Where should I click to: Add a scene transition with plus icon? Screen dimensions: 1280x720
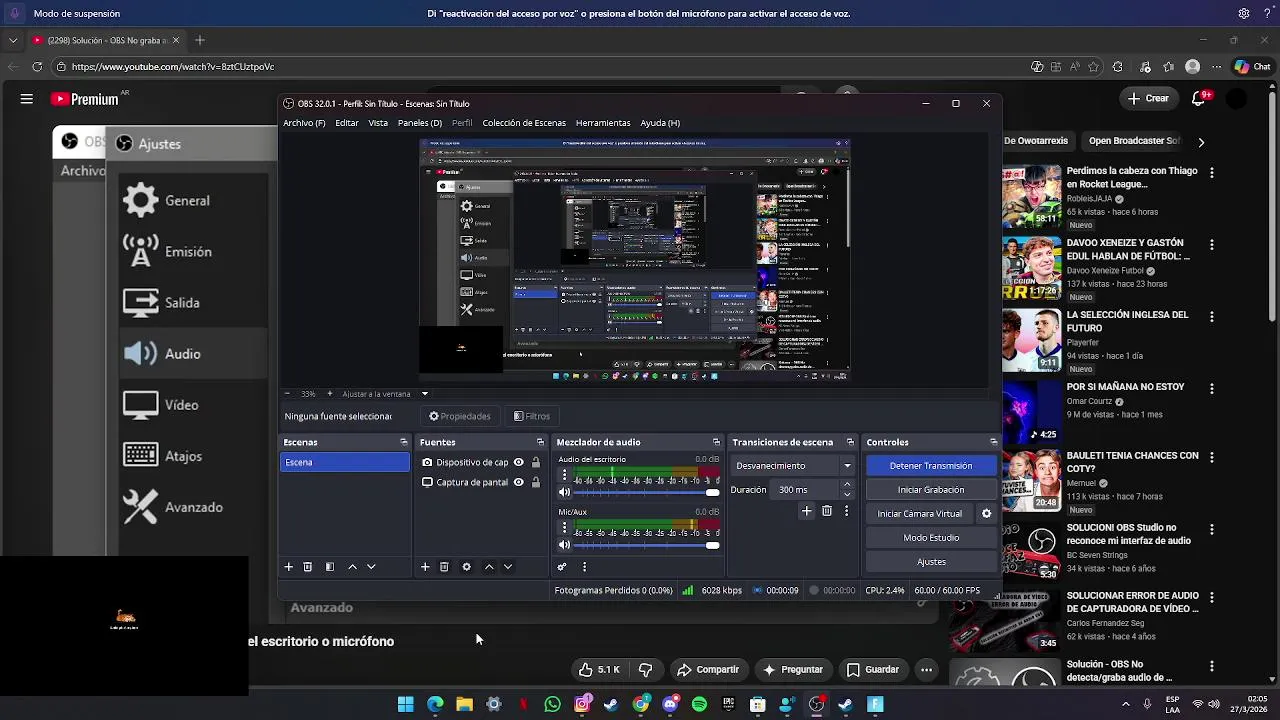(x=807, y=511)
